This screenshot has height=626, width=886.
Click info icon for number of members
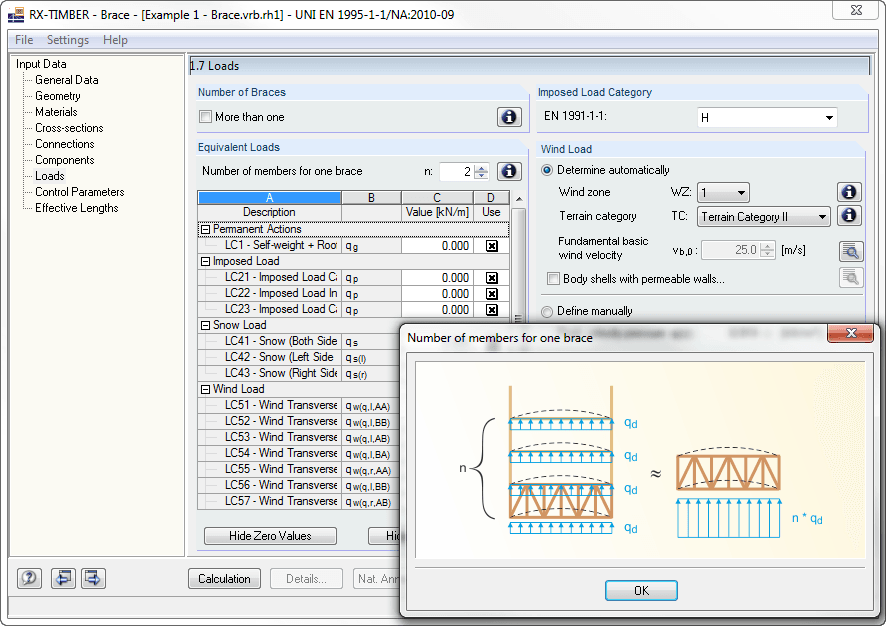tap(509, 172)
